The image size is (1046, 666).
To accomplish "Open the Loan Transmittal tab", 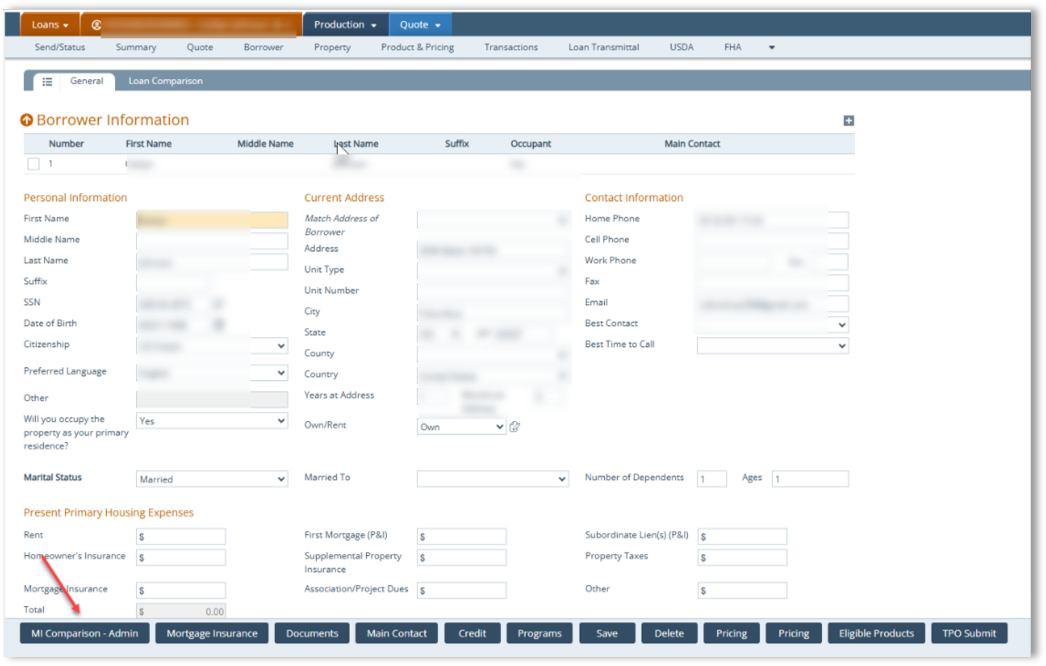I will click(604, 47).
